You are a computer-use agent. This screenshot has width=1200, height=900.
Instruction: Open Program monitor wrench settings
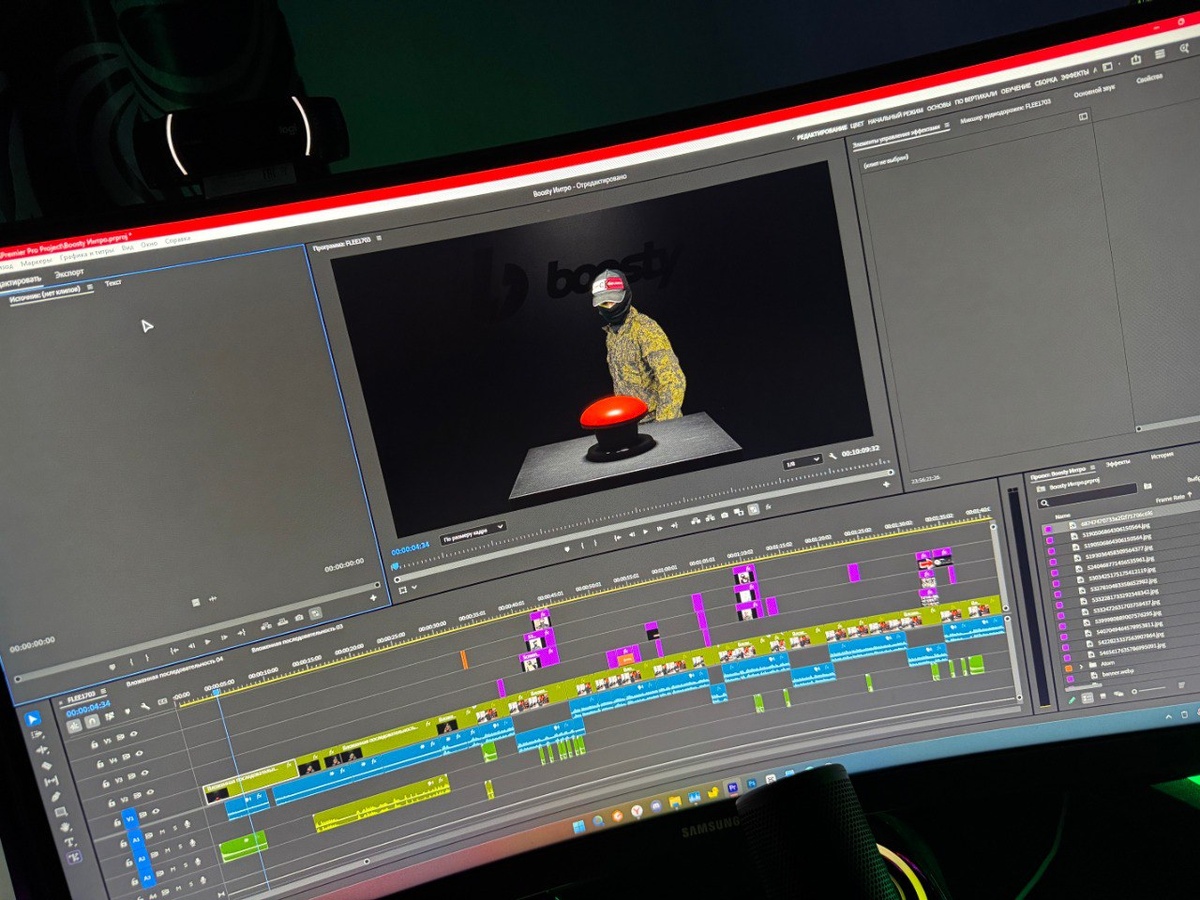coord(833,456)
